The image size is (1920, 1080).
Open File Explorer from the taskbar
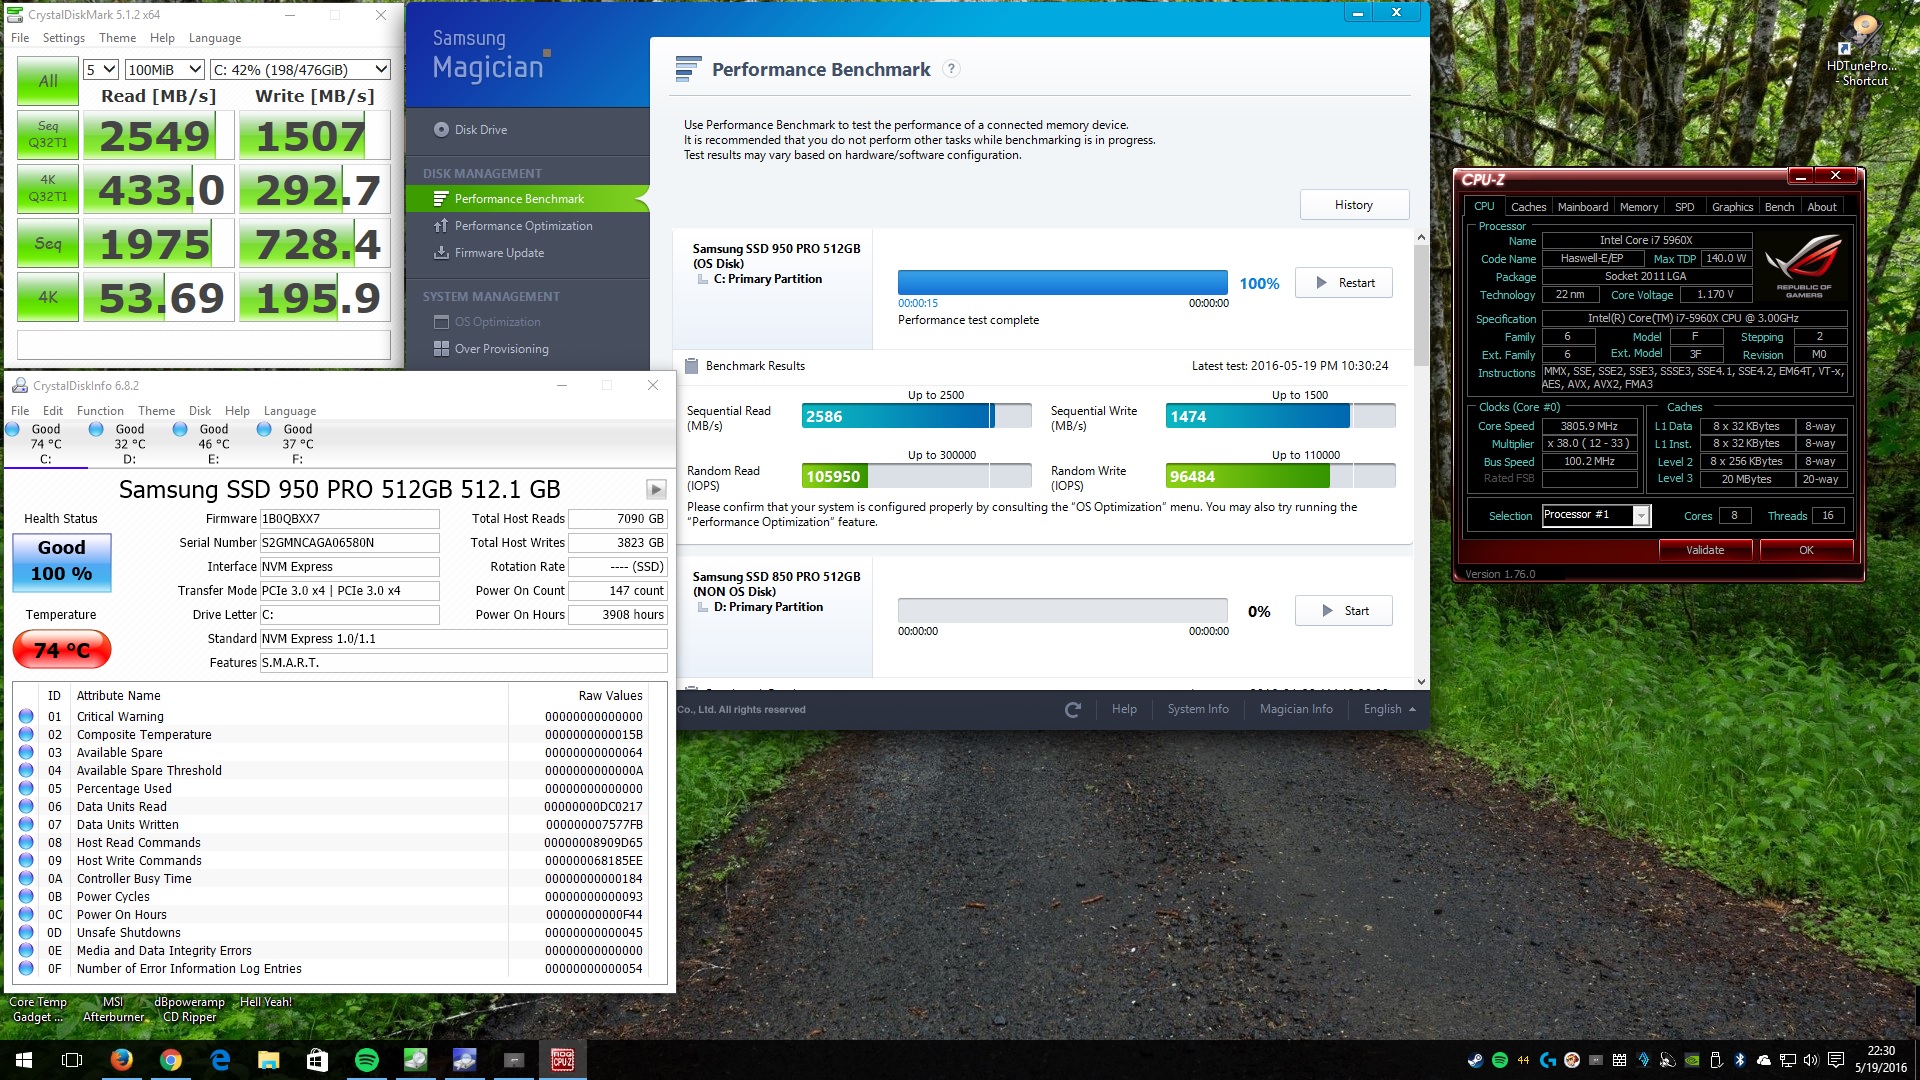(x=269, y=1059)
